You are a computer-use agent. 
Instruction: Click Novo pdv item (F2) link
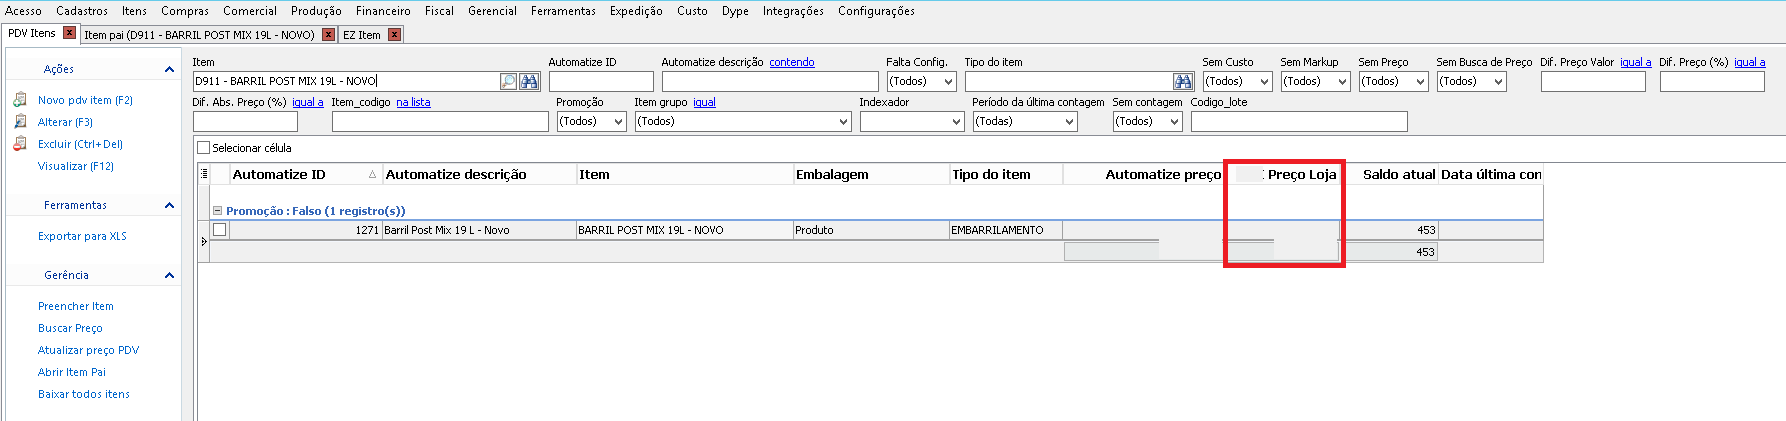85,100
